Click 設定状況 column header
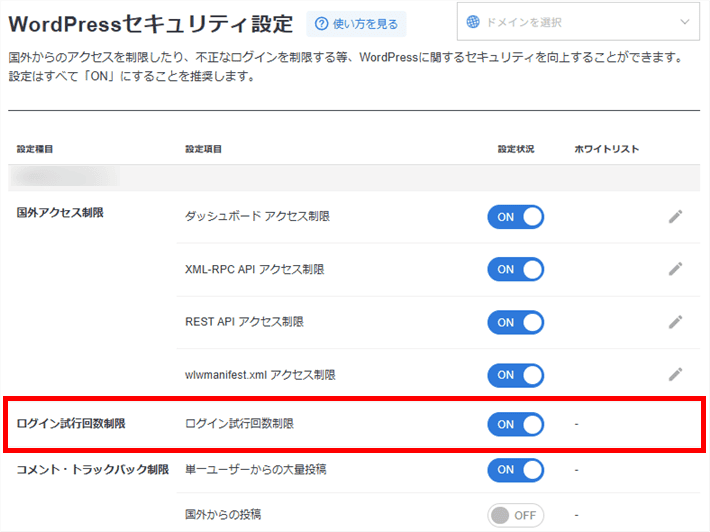The width and height of the screenshot is (710, 532). 516,149
